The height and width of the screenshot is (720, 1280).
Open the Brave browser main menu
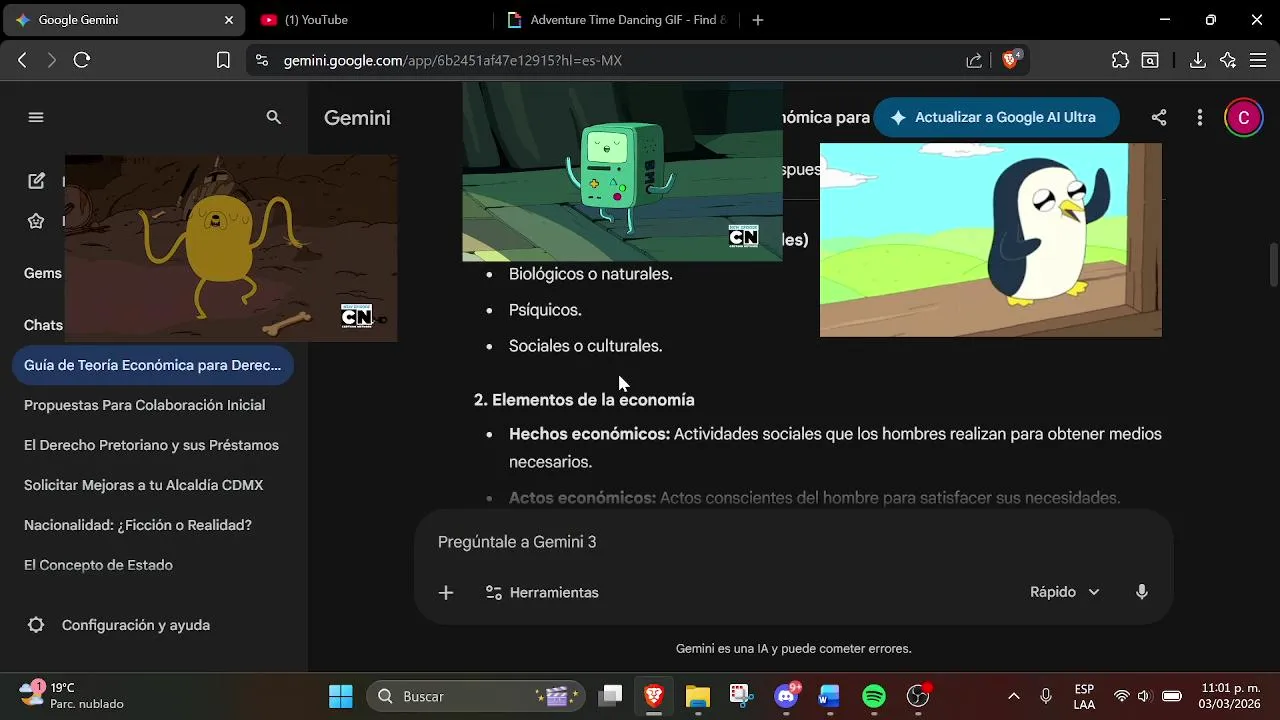pos(1258,60)
